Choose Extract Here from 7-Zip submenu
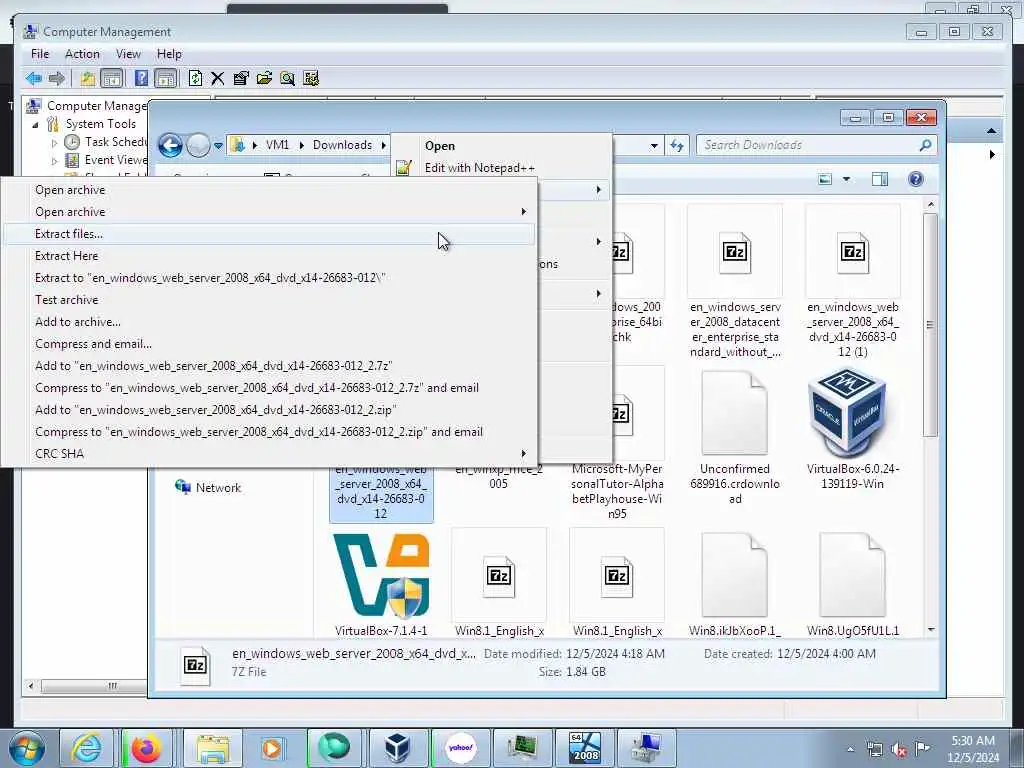Image resolution: width=1024 pixels, height=768 pixels. pos(268,256)
